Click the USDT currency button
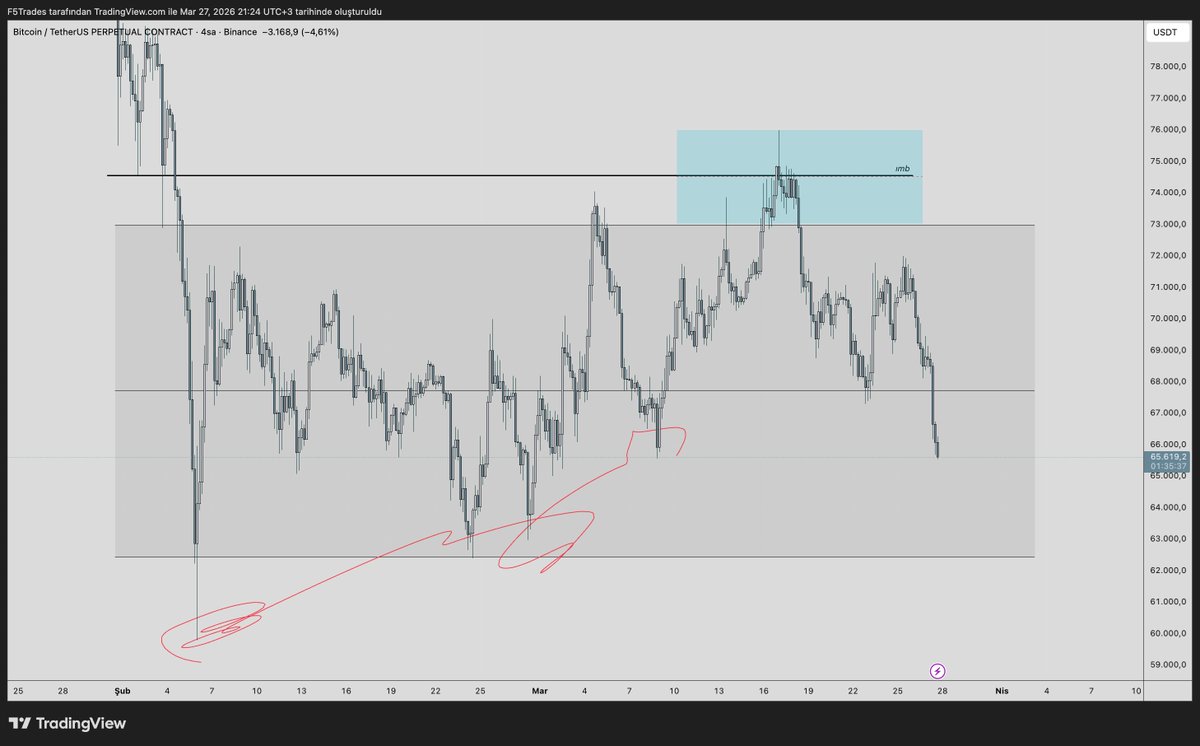The height and width of the screenshot is (746, 1200). tap(1165, 32)
